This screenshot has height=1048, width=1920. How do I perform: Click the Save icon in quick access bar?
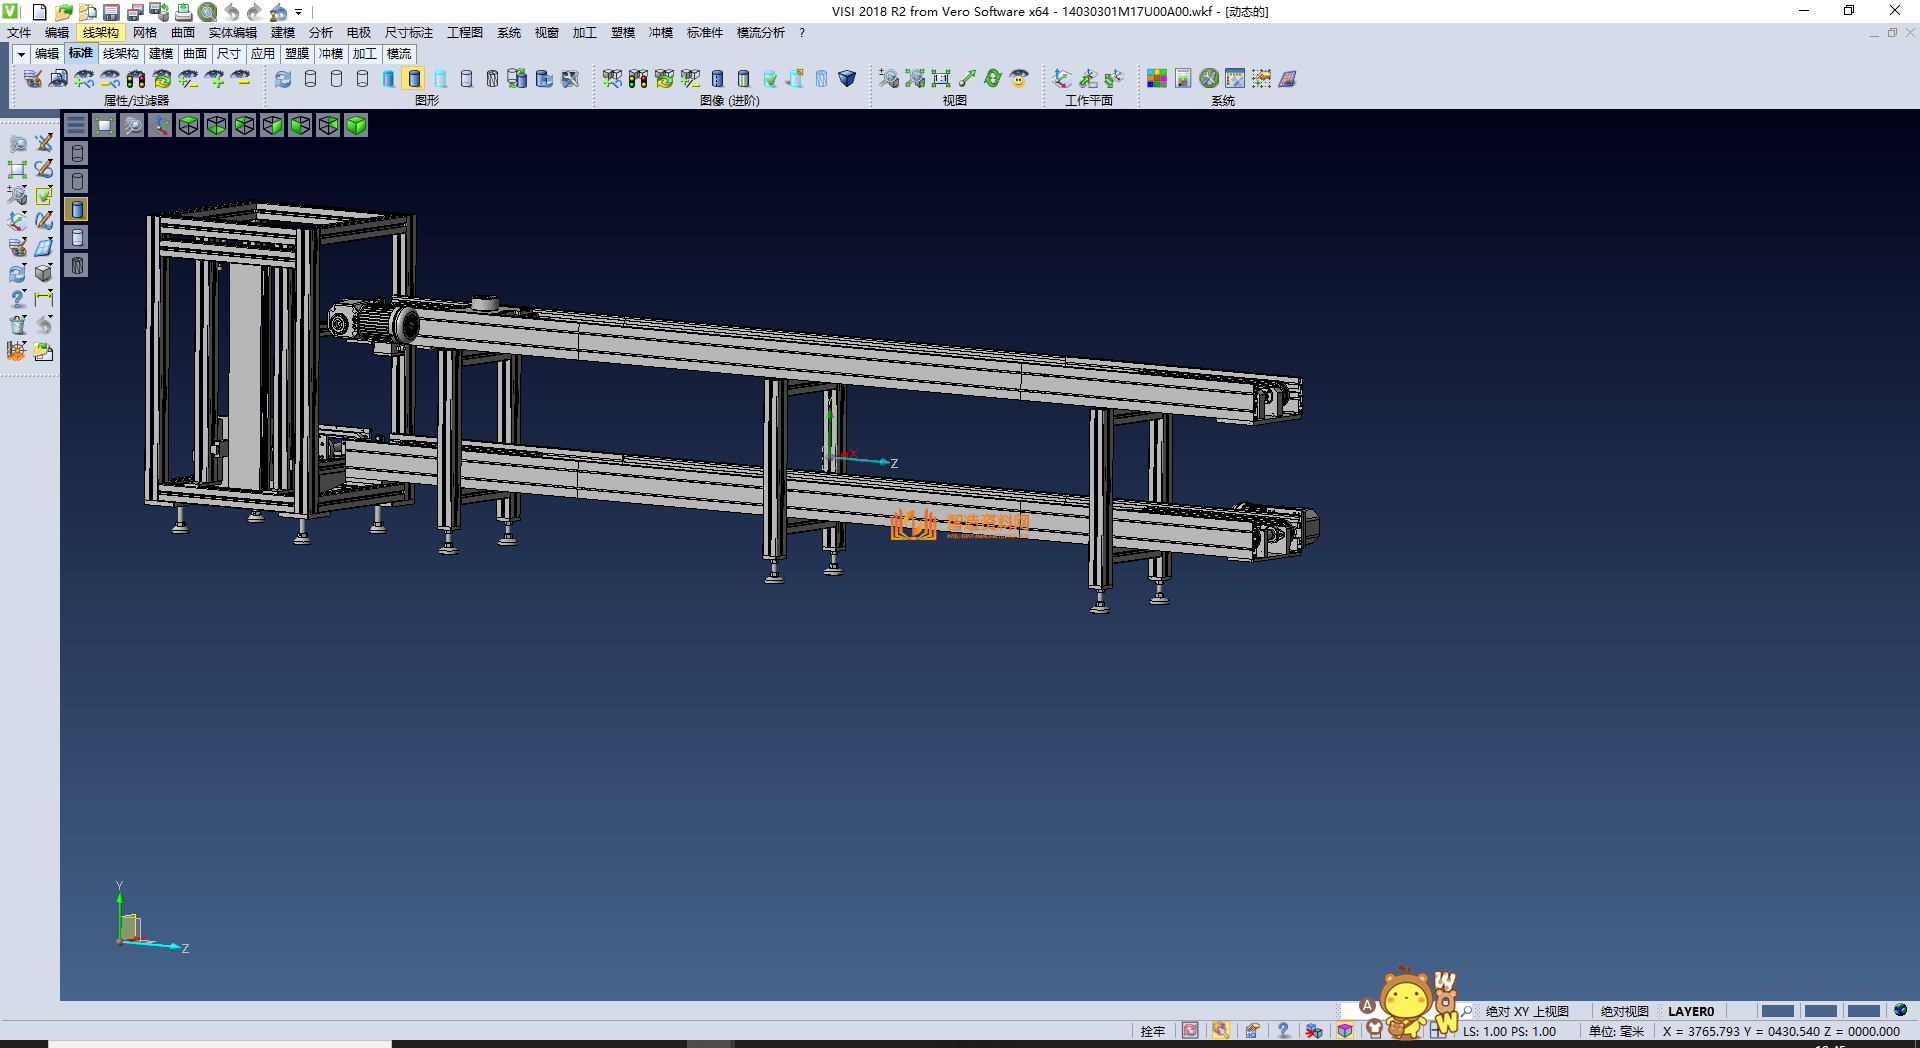click(x=111, y=12)
